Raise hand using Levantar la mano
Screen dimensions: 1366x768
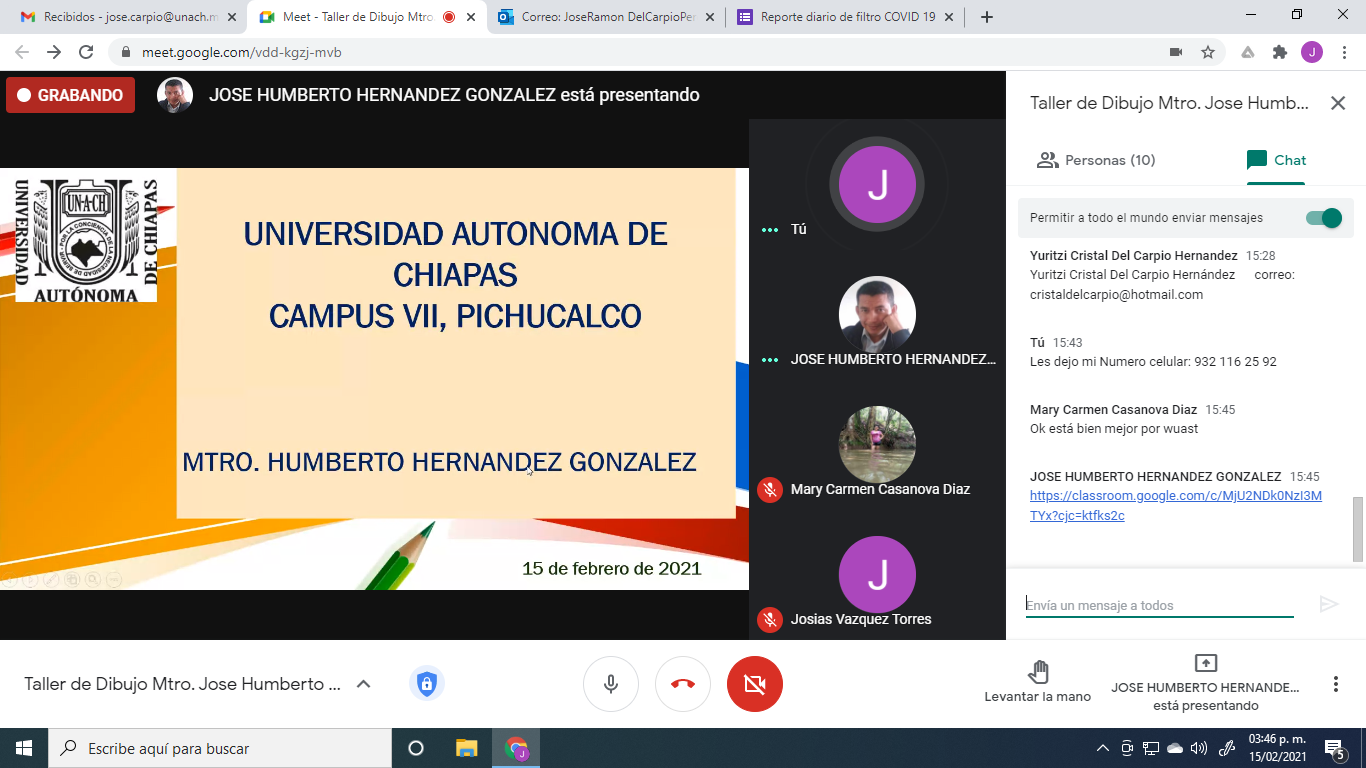click(1038, 682)
